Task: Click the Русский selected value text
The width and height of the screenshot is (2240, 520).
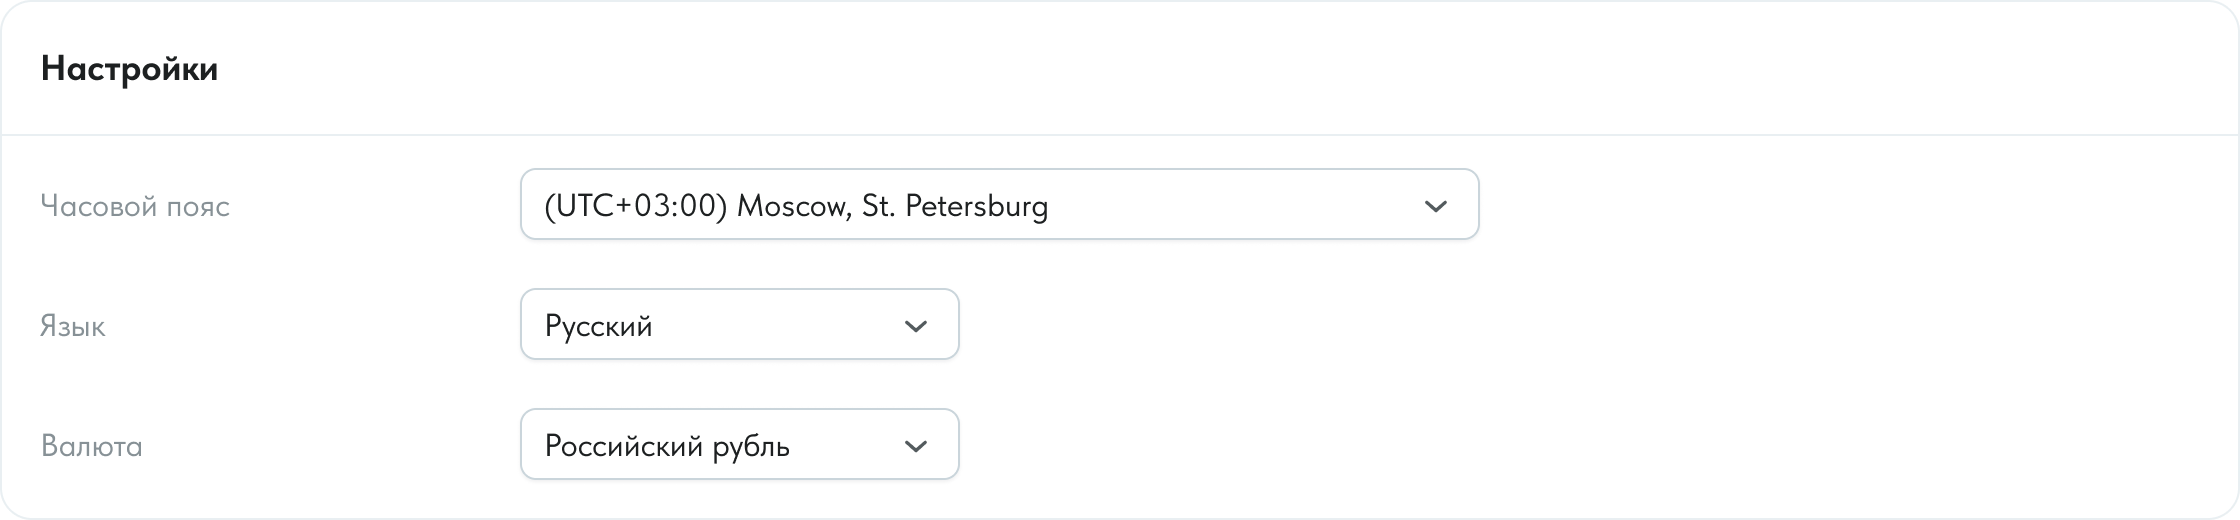Action: click(598, 326)
